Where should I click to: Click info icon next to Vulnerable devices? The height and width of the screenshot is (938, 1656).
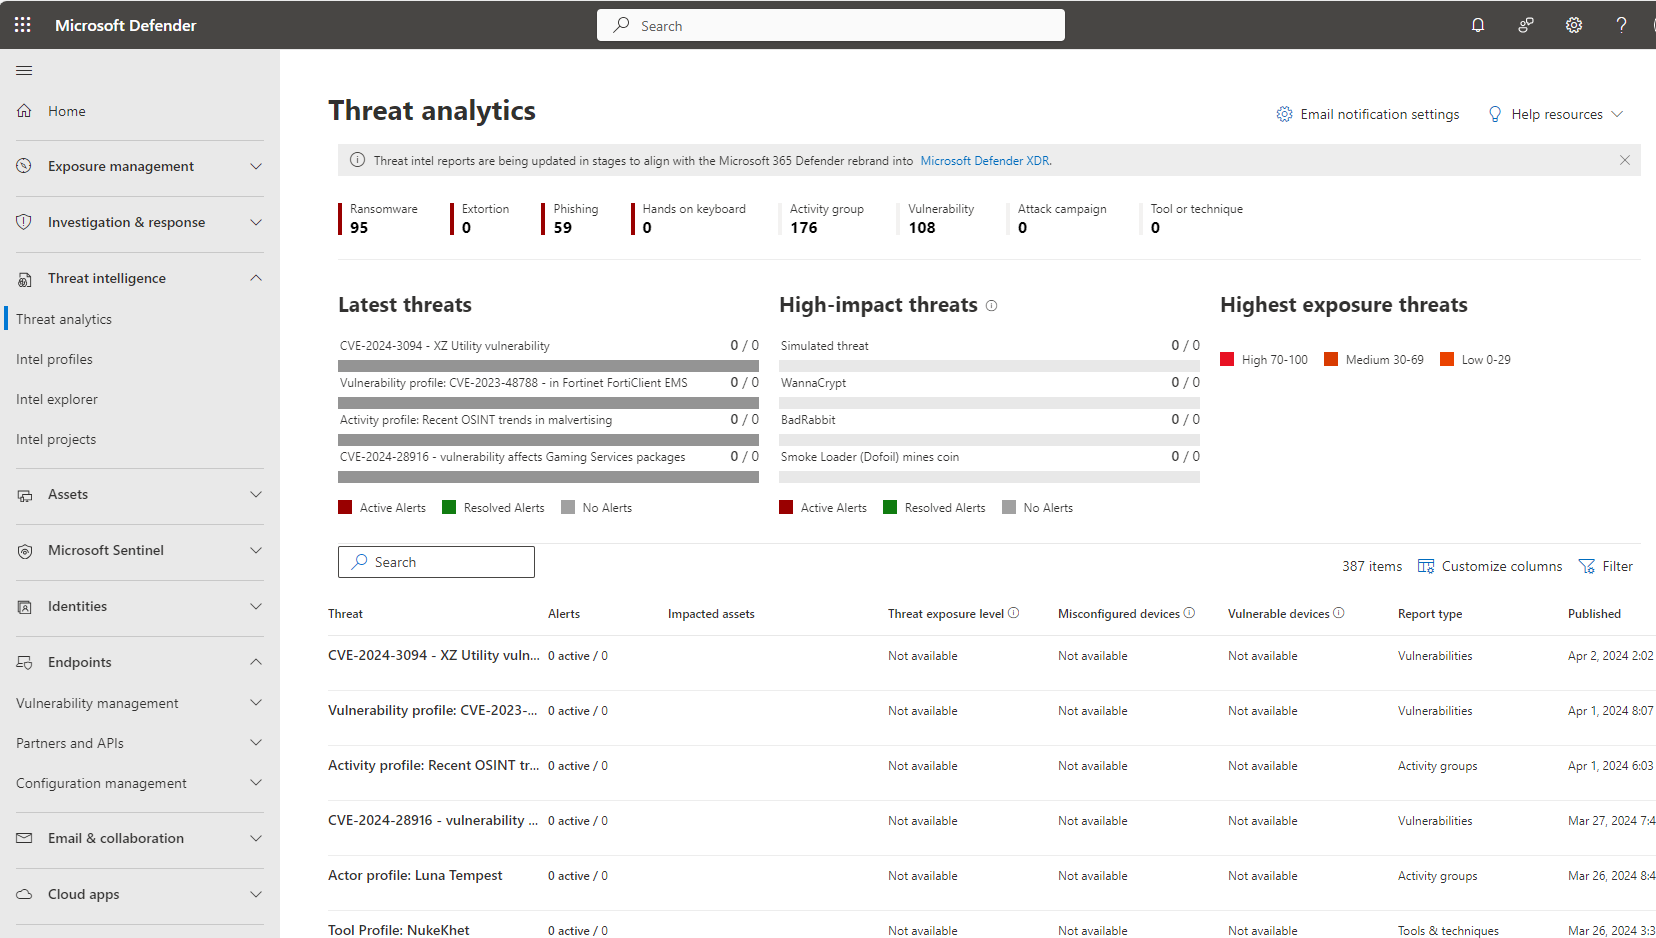(1338, 613)
